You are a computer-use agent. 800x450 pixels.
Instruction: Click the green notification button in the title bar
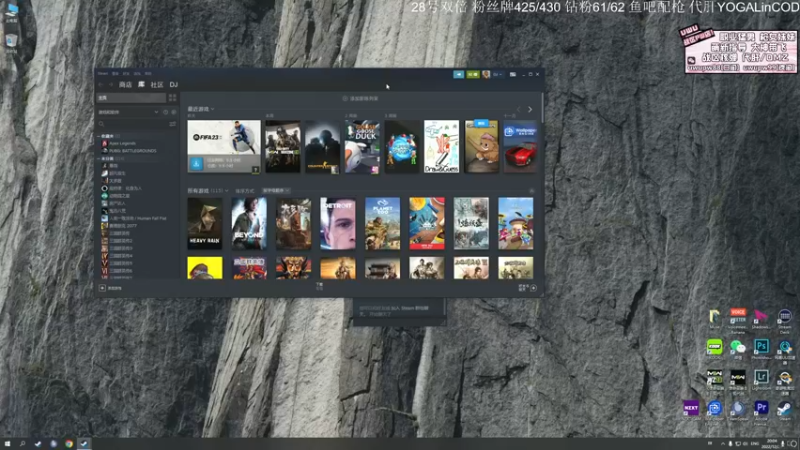coord(473,74)
